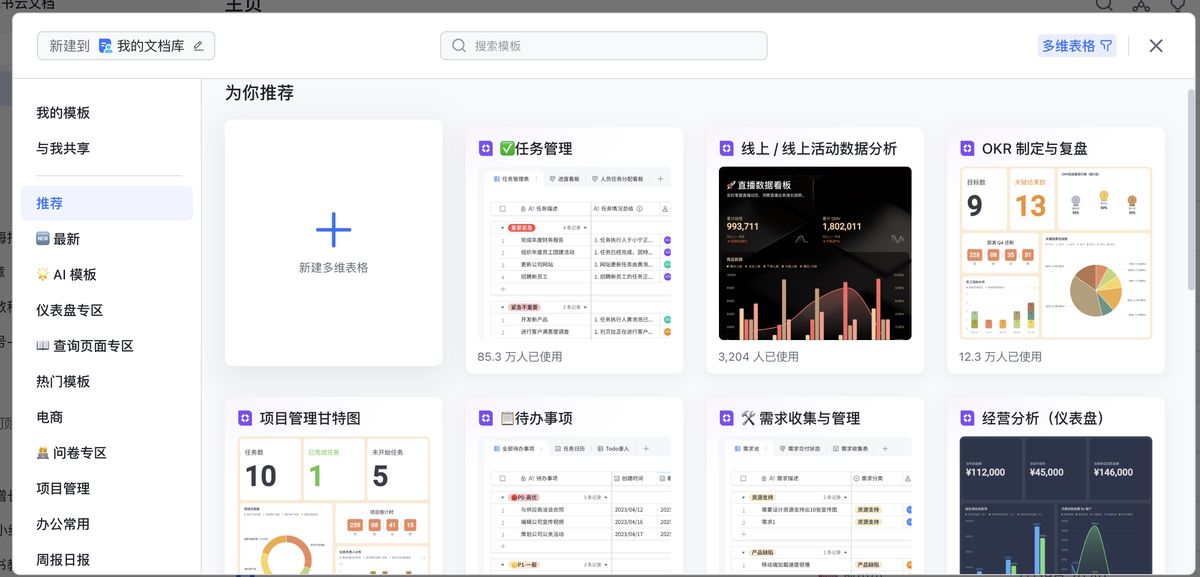Image resolution: width=1200 pixels, height=577 pixels.
Task: Click the large plus icon to create Bitable
Action: [x=333, y=230]
